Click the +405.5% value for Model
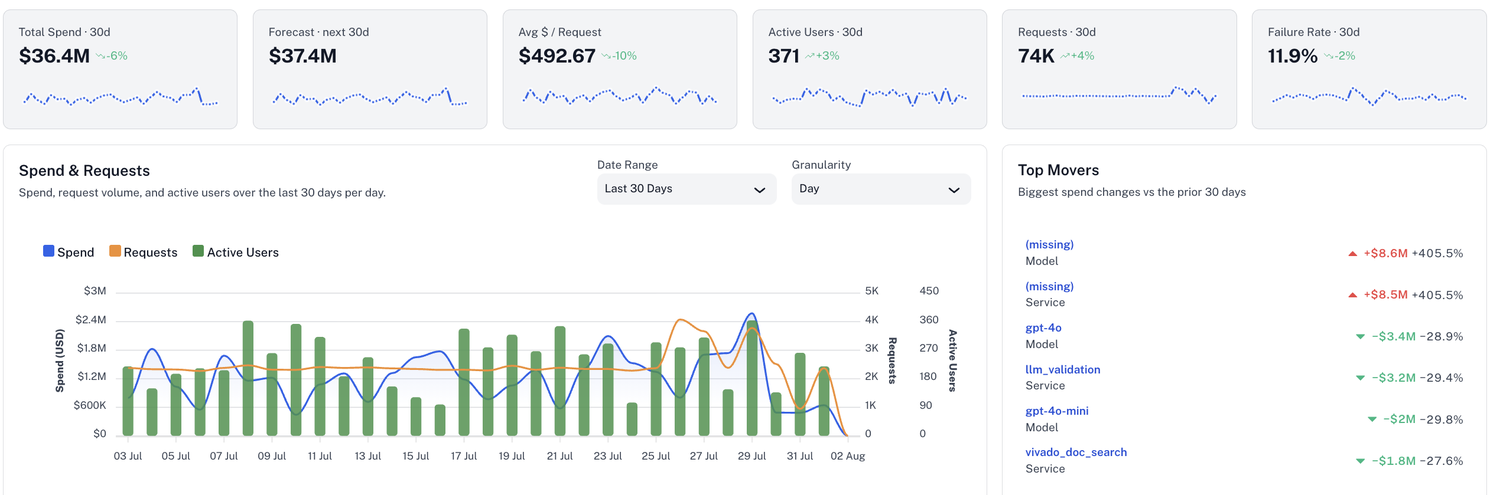Screen dimensions: 1500x495 [1438, 254]
